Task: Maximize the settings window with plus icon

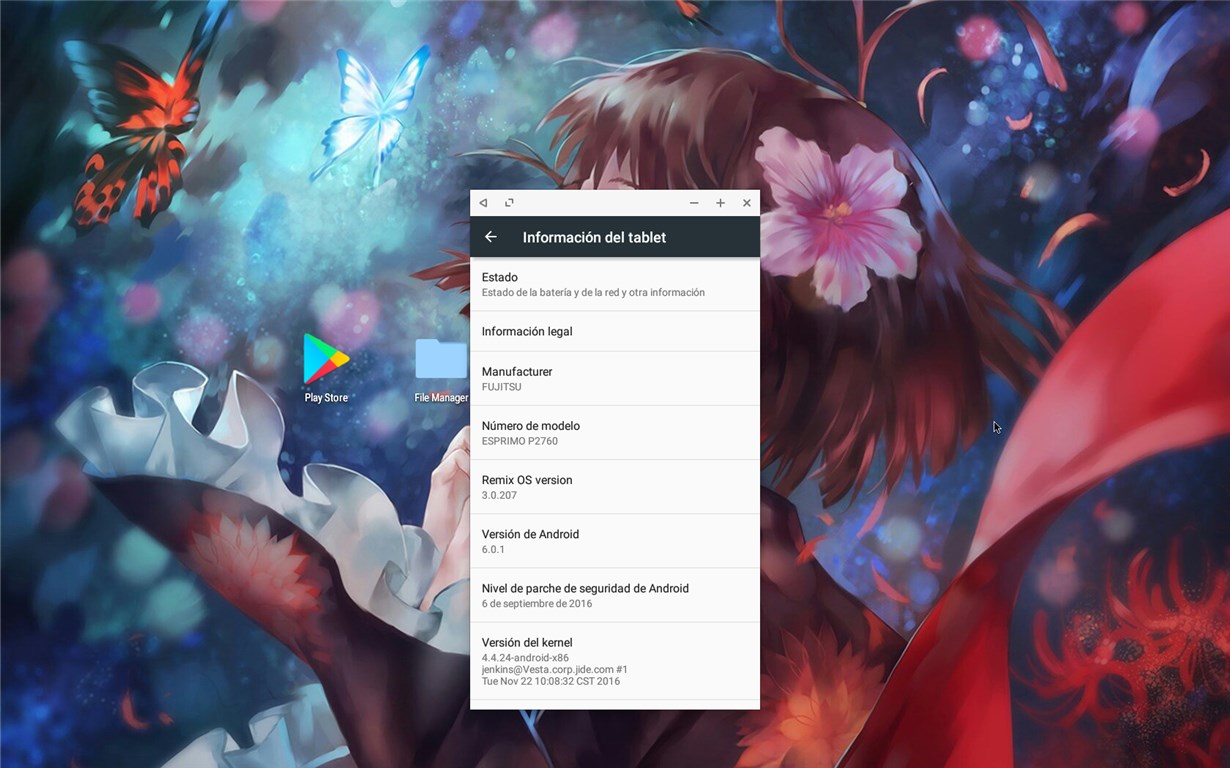Action: click(720, 203)
